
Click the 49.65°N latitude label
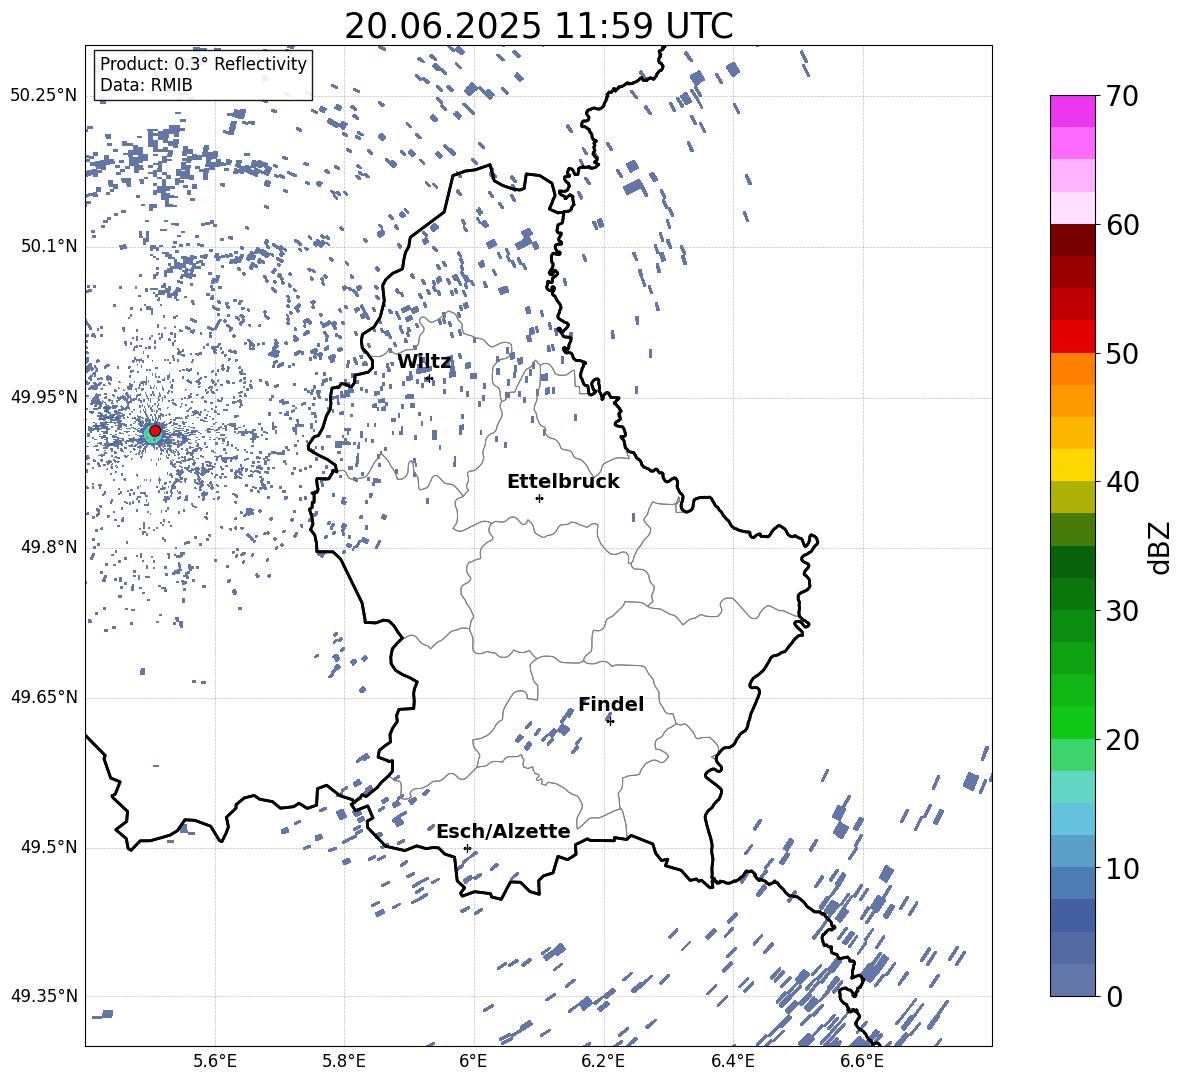[44, 697]
